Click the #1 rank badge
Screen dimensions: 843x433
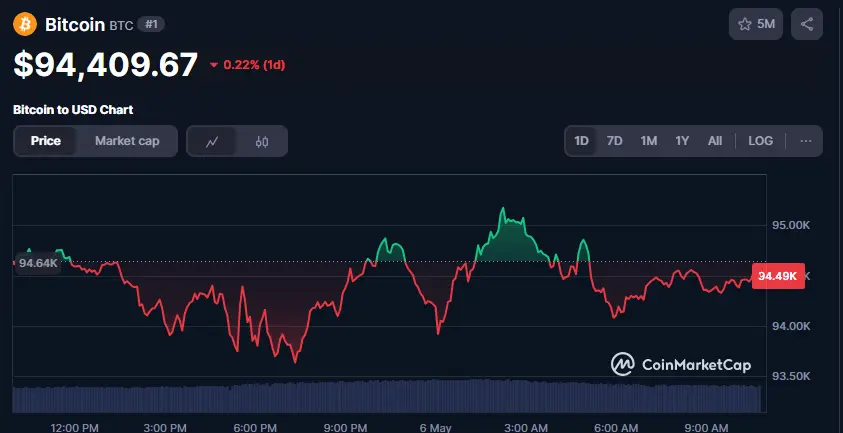click(x=151, y=24)
